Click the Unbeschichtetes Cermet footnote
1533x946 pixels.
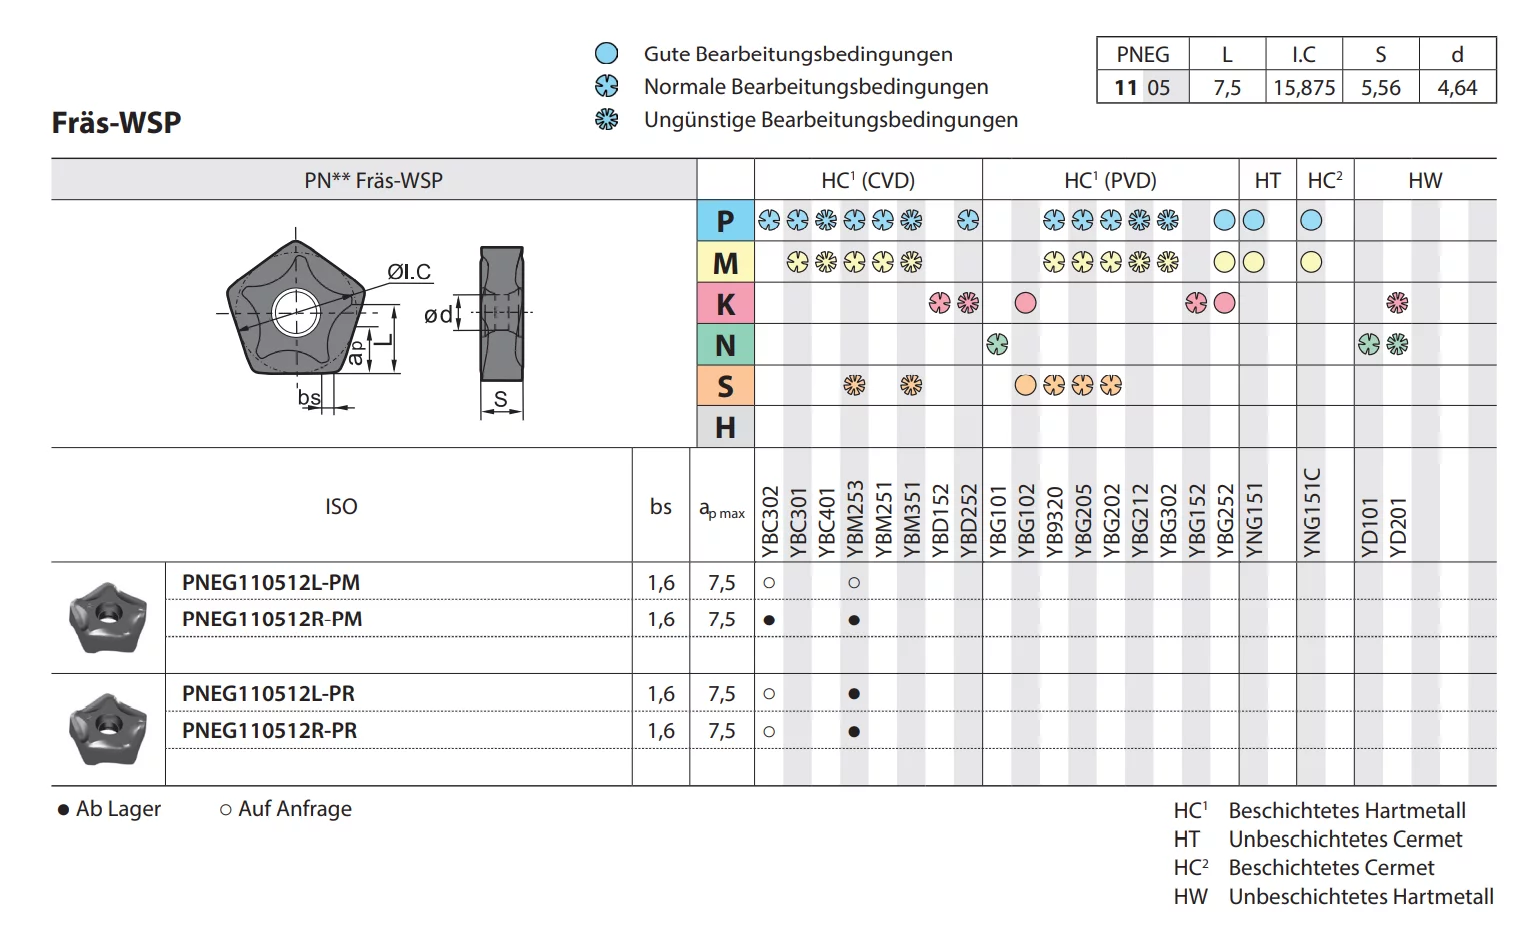coord(1345,839)
